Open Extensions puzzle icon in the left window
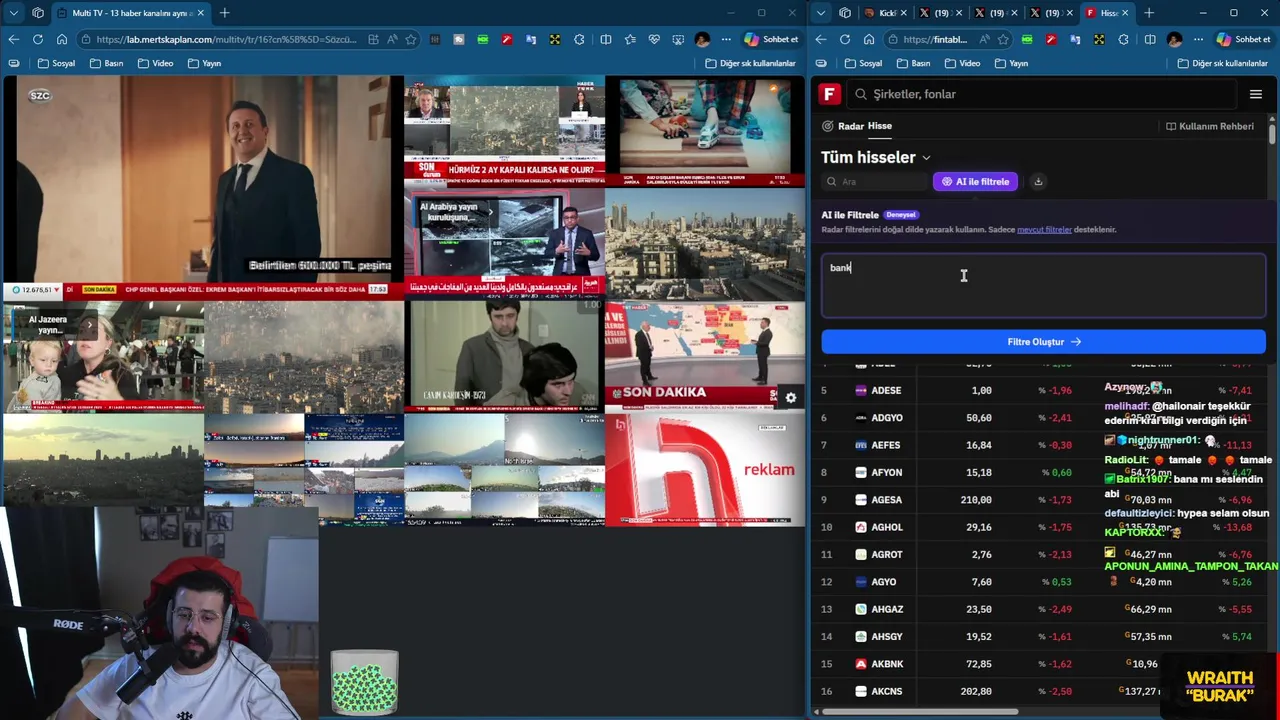The width and height of the screenshot is (1280, 720). (x=579, y=39)
